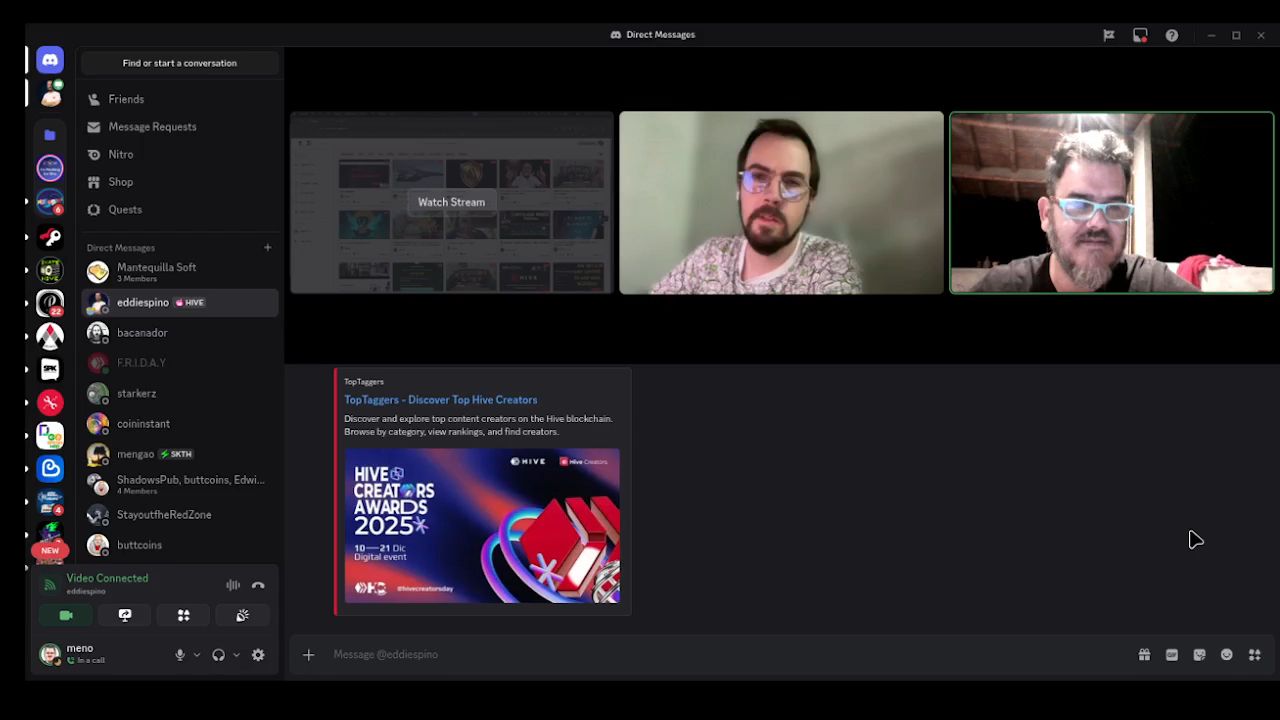The height and width of the screenshot is (720, 1280).
Task: Open Hive Creators Awards 2025 embed image
Action: click(482, 526)
